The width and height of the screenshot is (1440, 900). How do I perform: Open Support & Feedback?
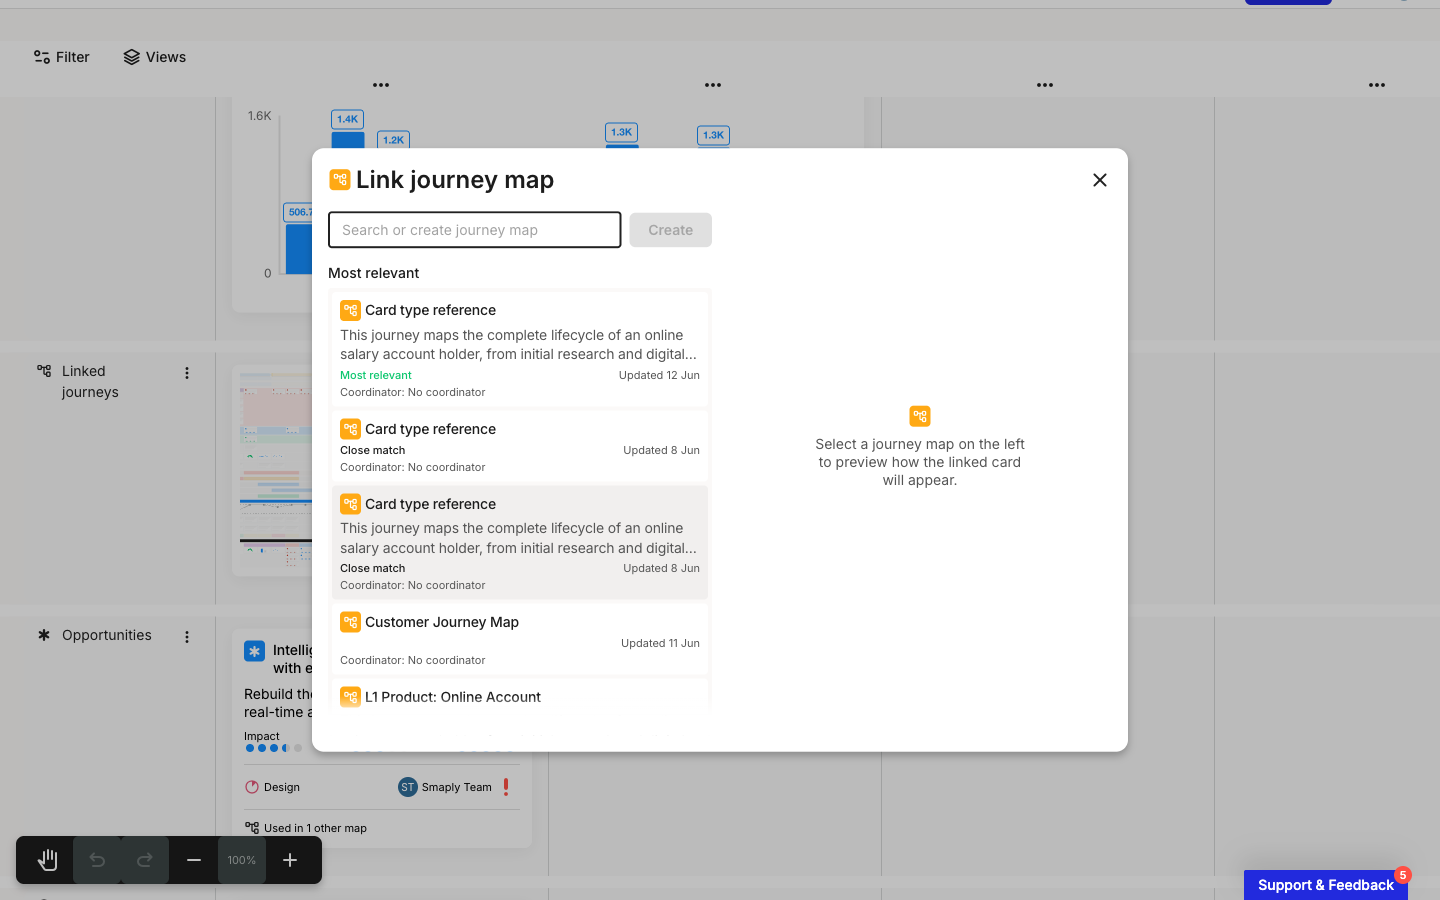(1326, 885)
